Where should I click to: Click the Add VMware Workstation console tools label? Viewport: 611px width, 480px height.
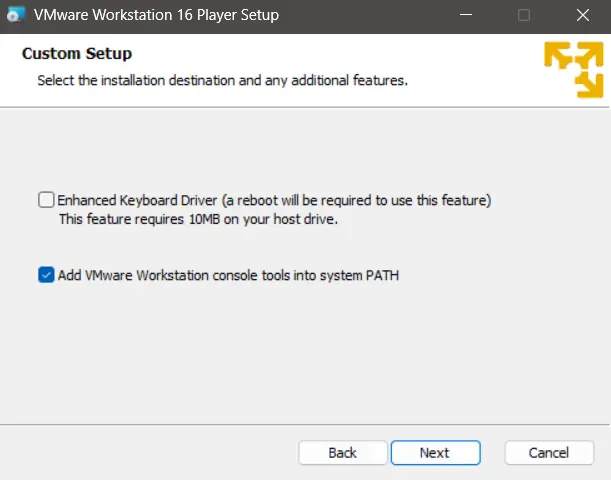click(x=228, y=275)
